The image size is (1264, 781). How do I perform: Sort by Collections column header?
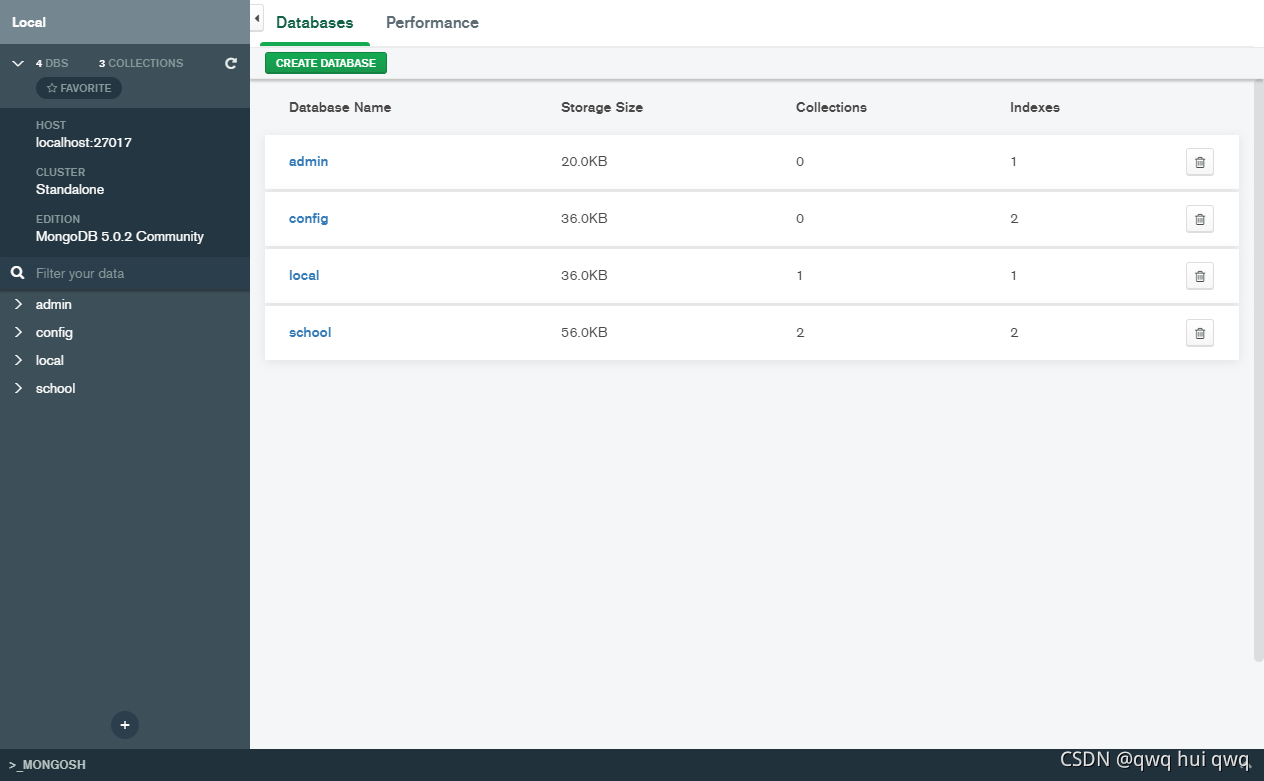coord(831,107)
